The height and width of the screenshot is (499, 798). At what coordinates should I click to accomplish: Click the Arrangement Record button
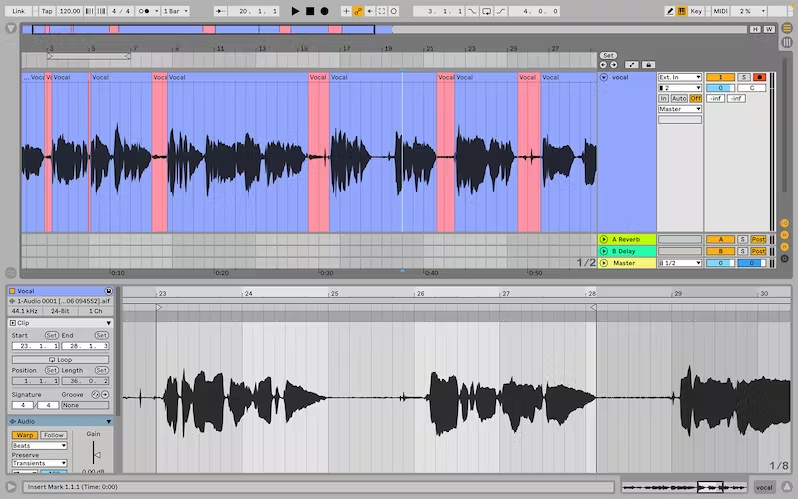(x=324, y=11)
